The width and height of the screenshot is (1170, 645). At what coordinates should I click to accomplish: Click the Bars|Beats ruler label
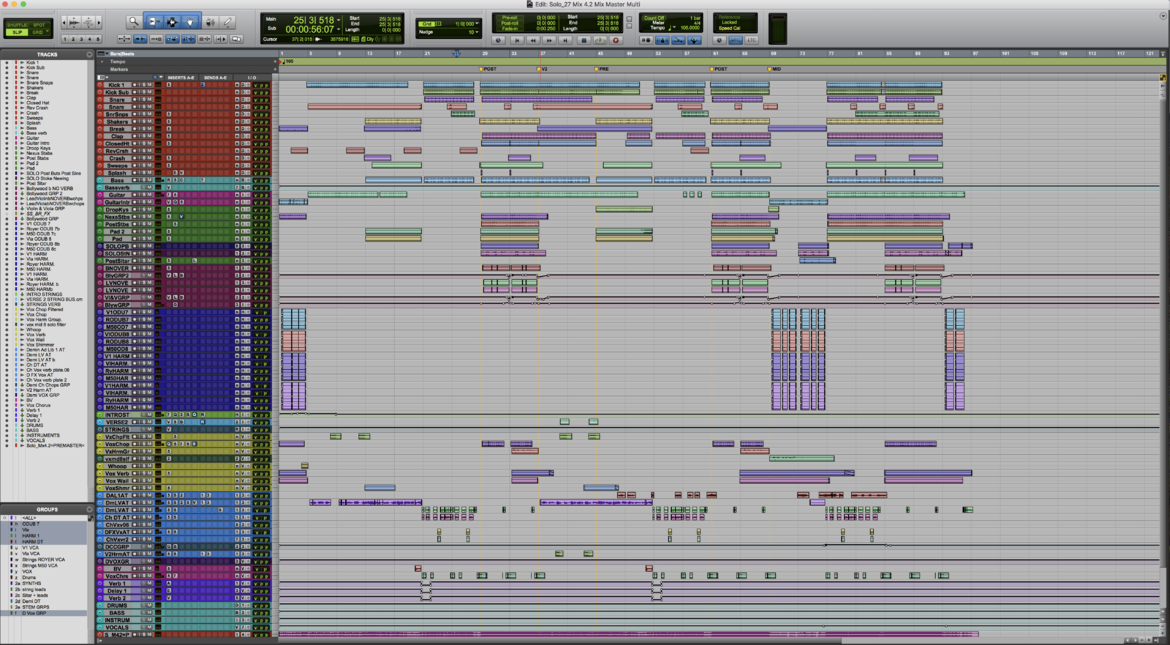tap(120, 54)
